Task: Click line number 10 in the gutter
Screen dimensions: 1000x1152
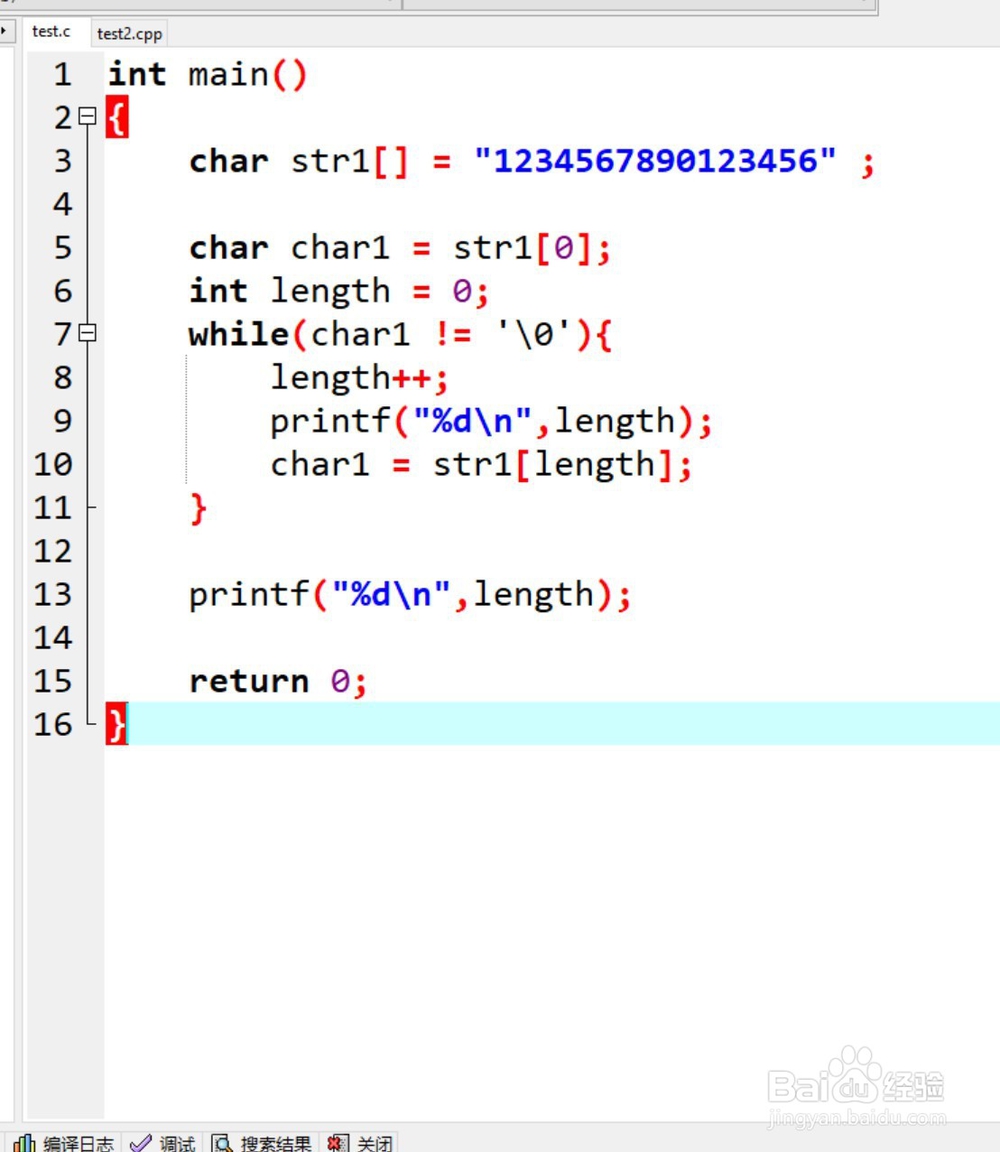Action: tap(53, 464)
